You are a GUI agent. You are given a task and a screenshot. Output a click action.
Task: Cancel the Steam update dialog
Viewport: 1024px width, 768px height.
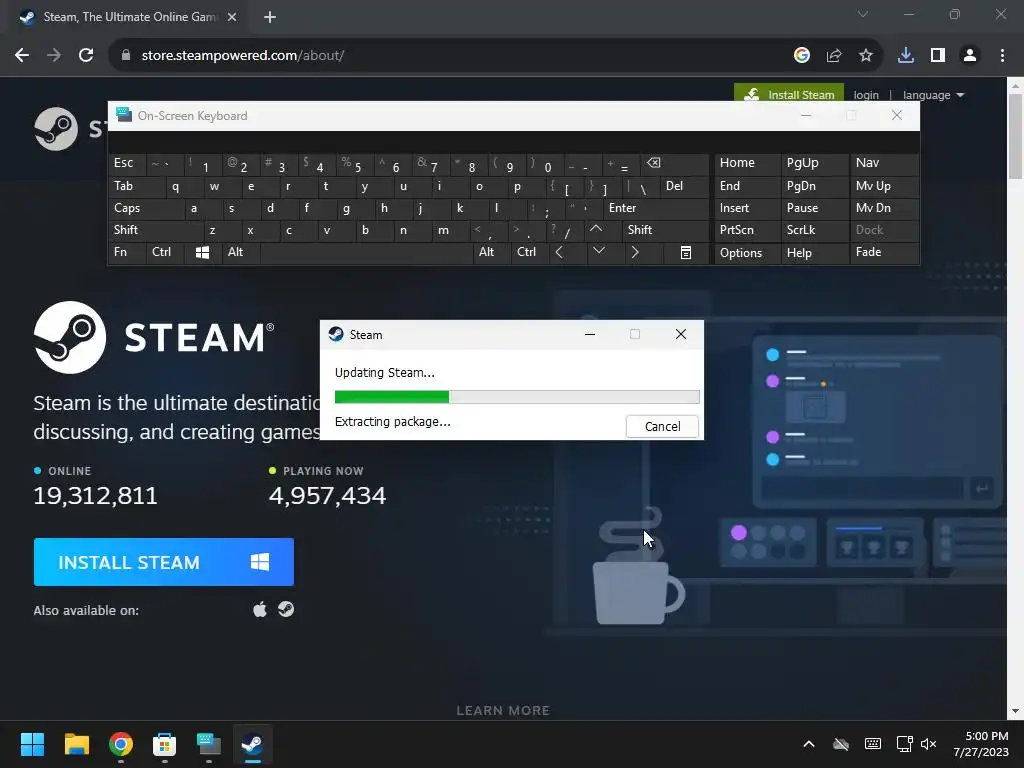(662, 426)
